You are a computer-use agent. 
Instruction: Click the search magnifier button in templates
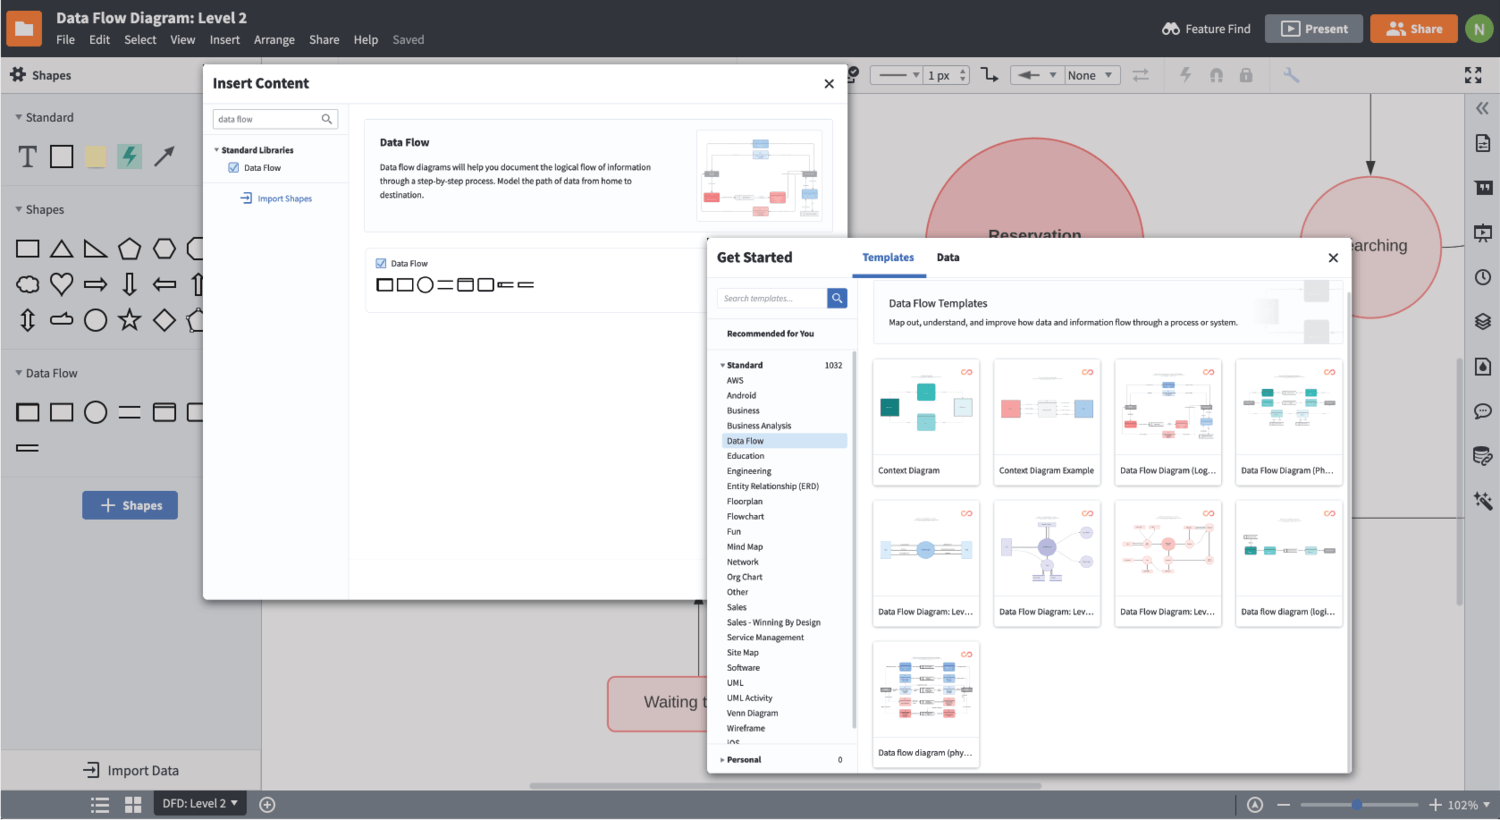click(x=837, y=298)
